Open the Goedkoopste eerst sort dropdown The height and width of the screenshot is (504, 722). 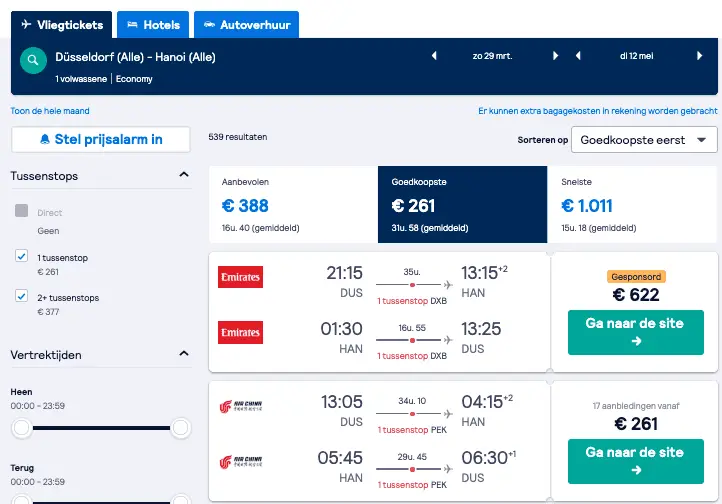[644, 139]
